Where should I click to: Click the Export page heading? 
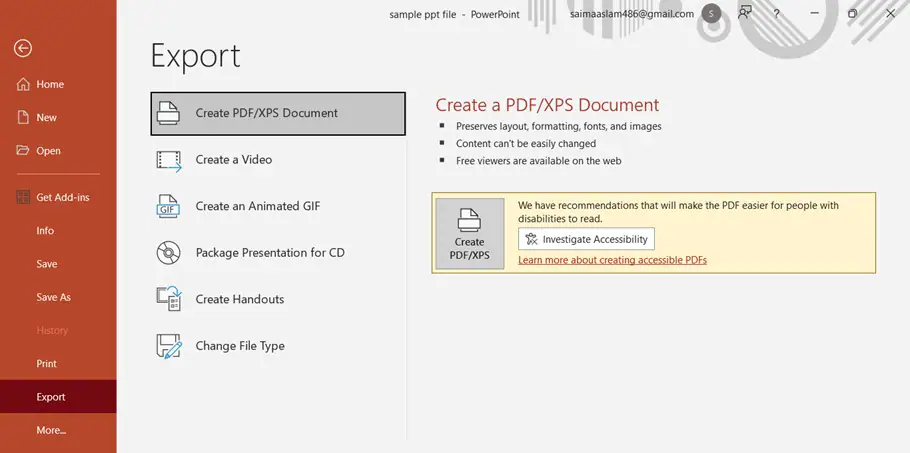click(196, 56)
